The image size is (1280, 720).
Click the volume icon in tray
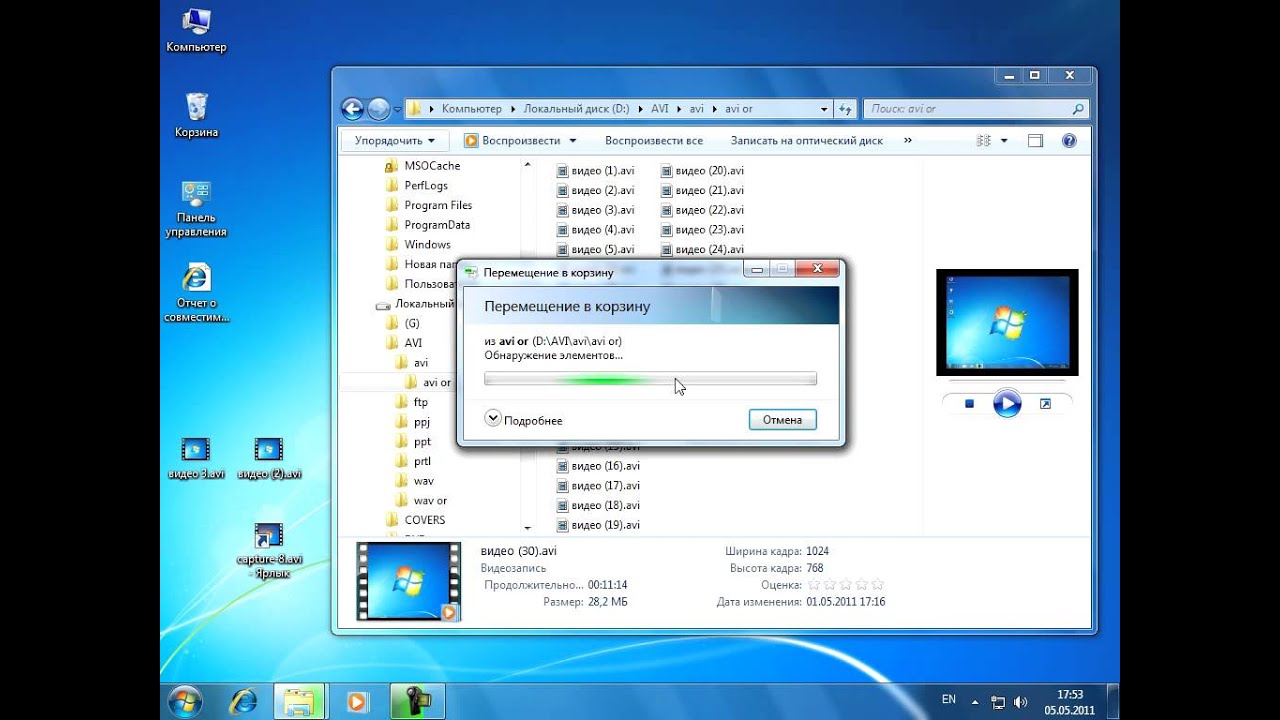[x=1020, y=702]
